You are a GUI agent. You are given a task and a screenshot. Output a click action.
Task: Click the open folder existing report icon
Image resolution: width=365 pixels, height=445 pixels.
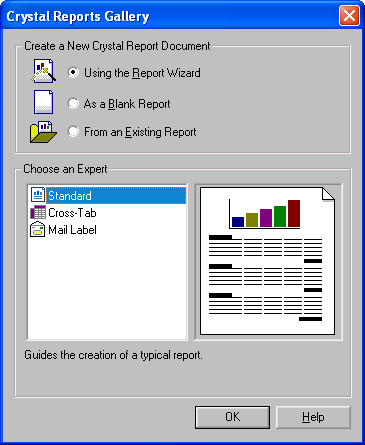[x=43, y=132]
